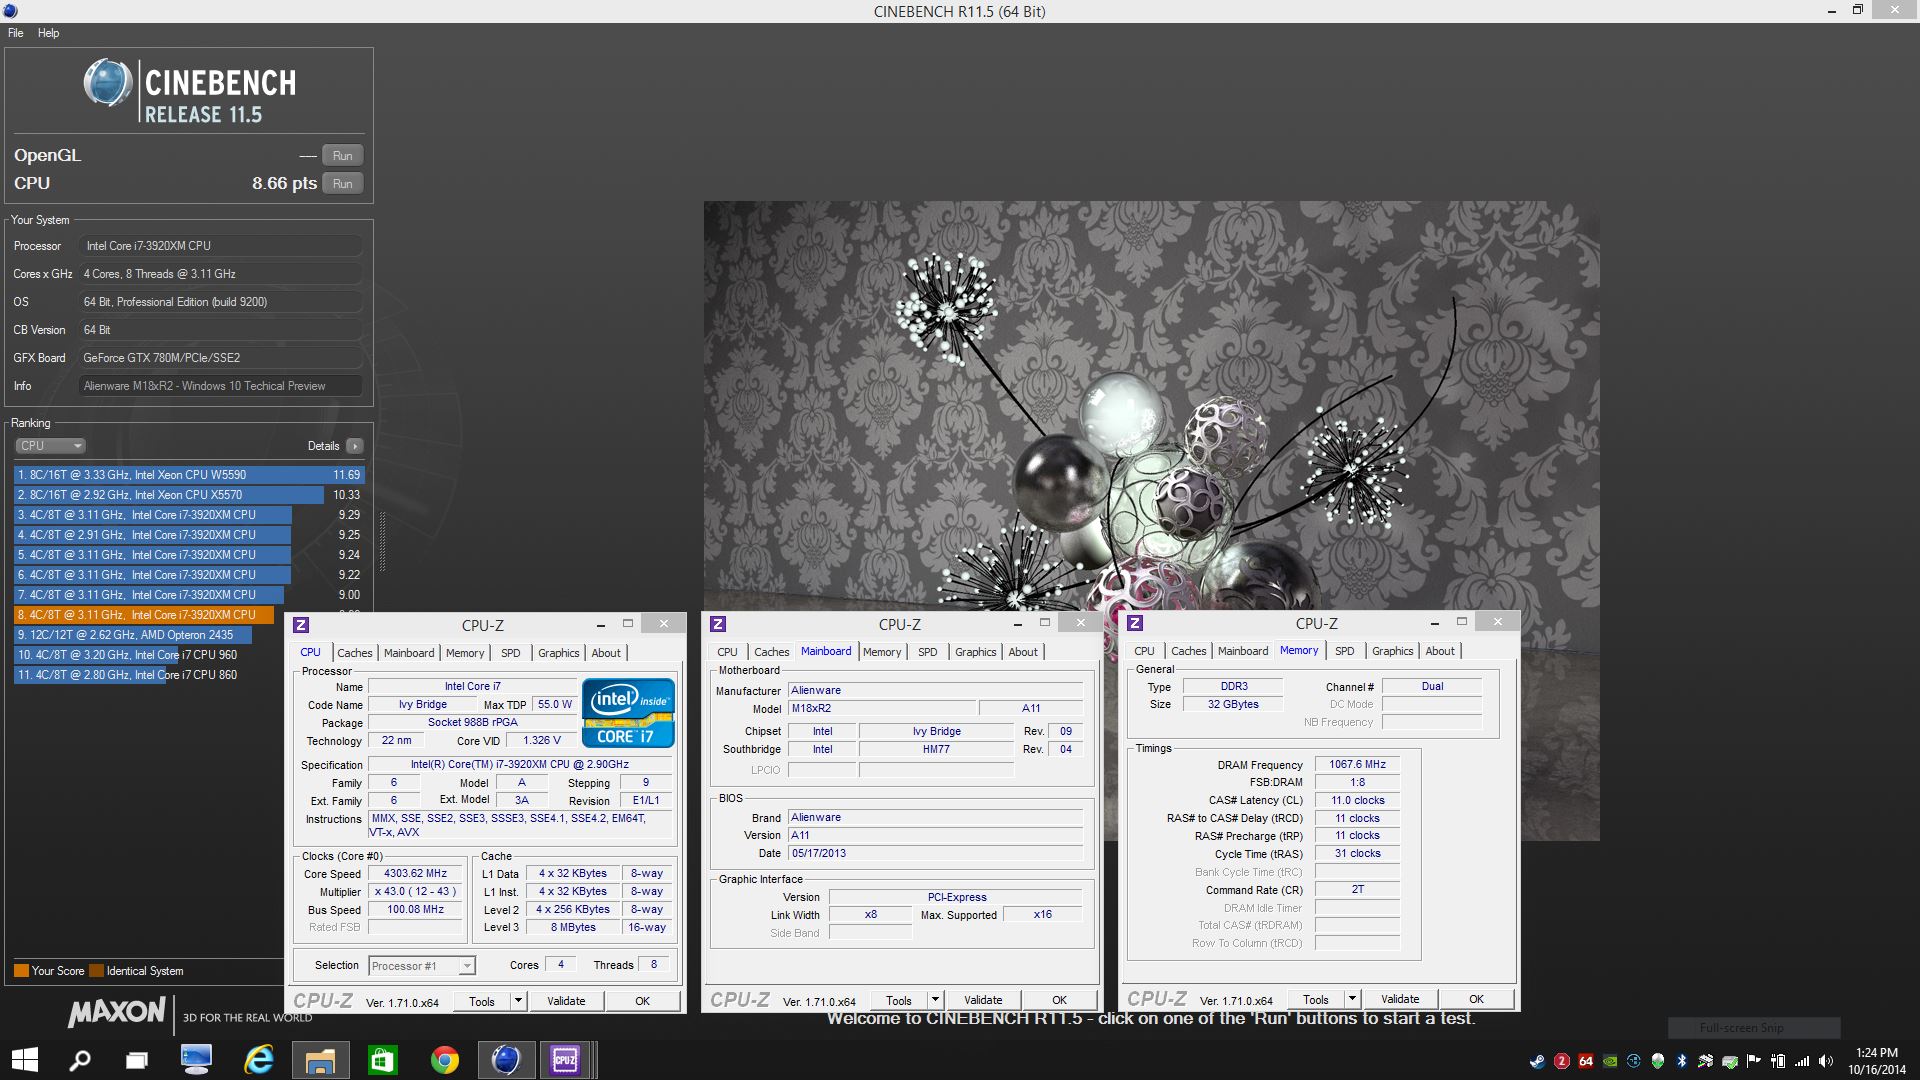Screen dimensions: 1920x1080
Task: Open Graphics tab in first CPU-Z window
Action: (x=558, y=653)
